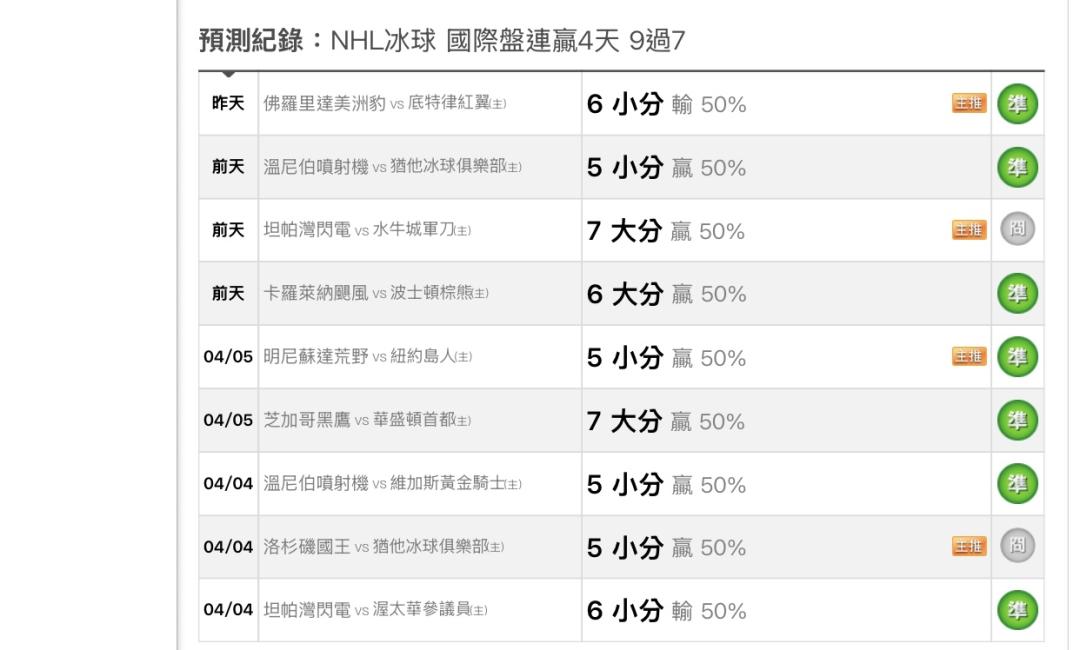The height and width of the screenshot is (650, 1080).
Task: Open the 佛羅里達美洲豹 vs 底特律紅翼 matchup
Action: click(384, 104)
